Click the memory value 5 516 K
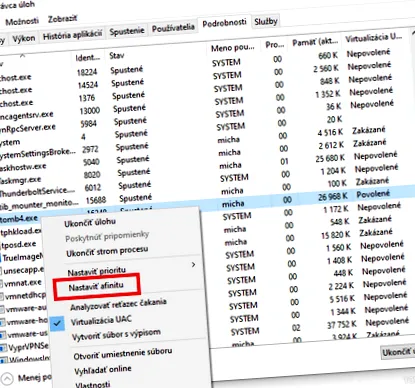Viewport: 415px width, 388px height. point(342,299)
